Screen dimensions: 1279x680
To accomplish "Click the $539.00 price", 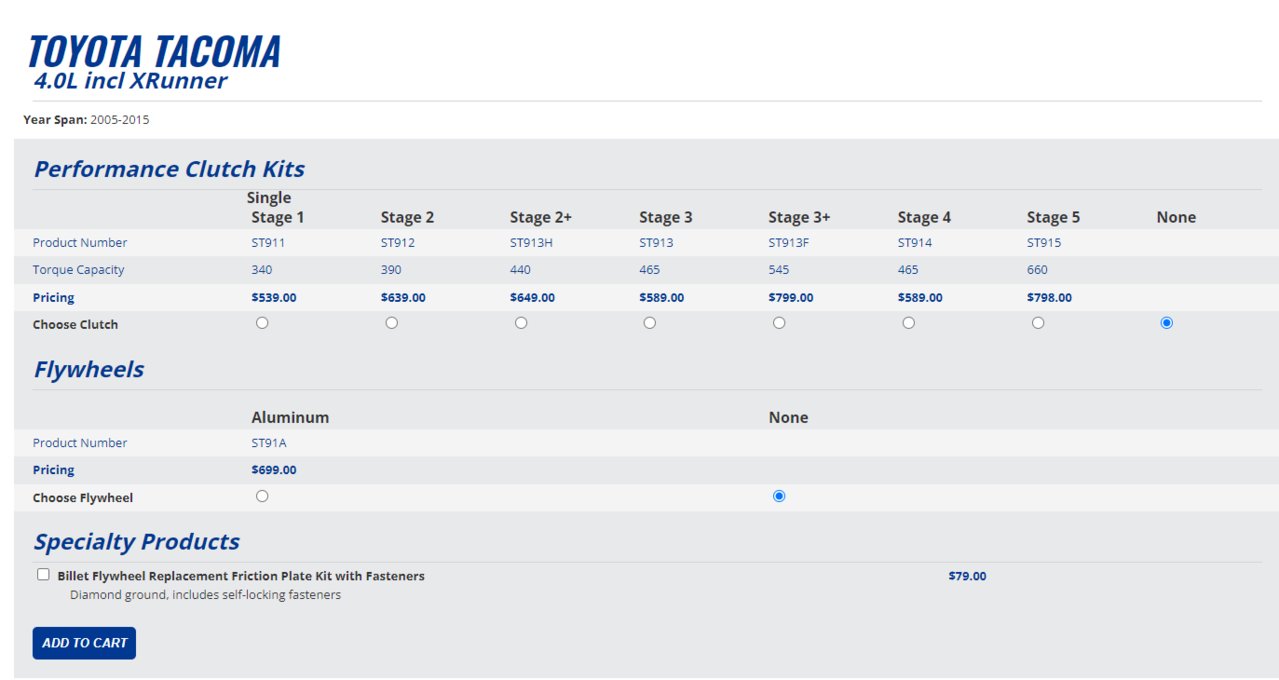I will coord(274,298).
